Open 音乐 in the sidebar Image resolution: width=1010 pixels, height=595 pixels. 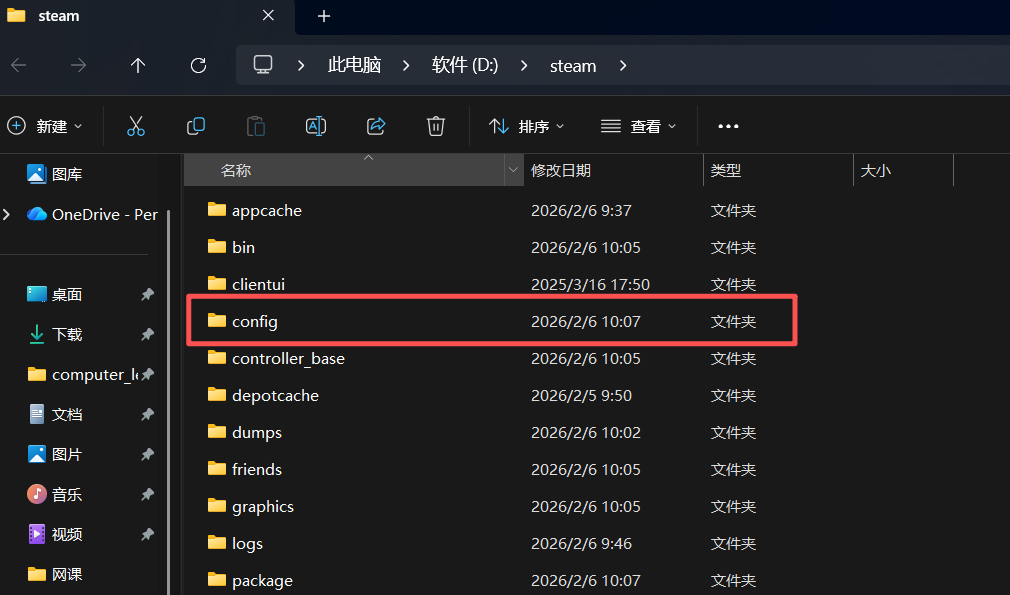click(x=55, y=495)
